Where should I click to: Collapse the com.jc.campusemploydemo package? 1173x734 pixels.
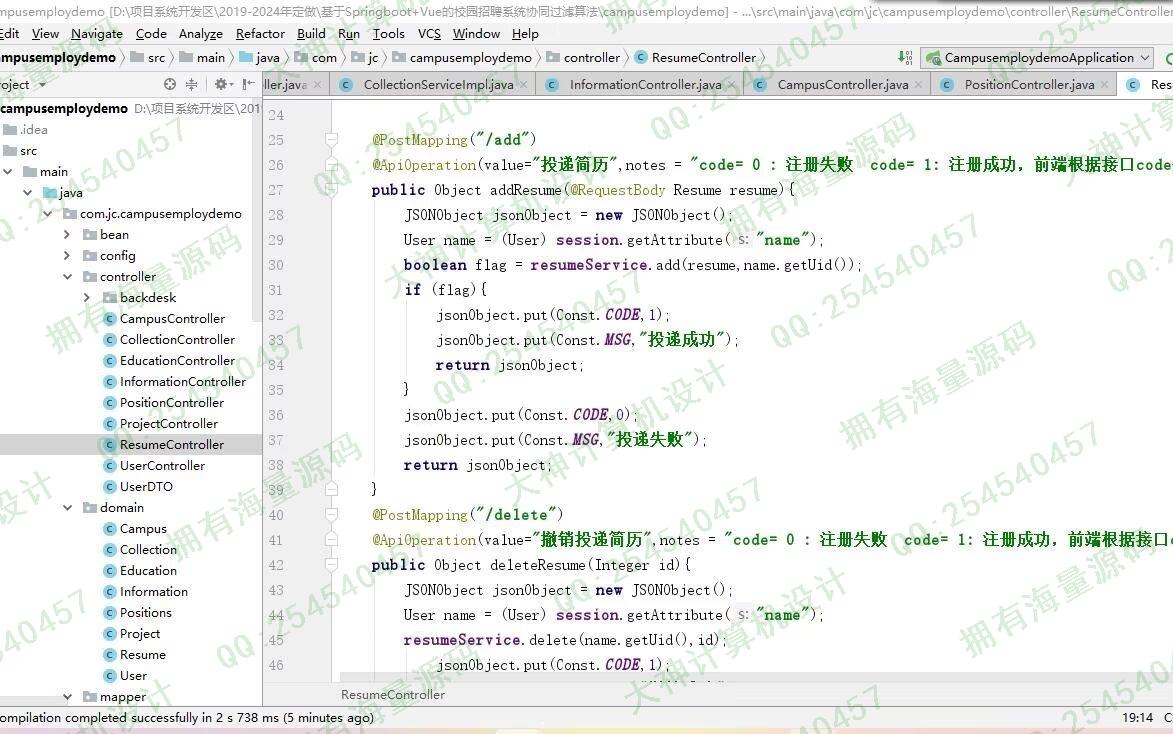[x=47, y=213]
